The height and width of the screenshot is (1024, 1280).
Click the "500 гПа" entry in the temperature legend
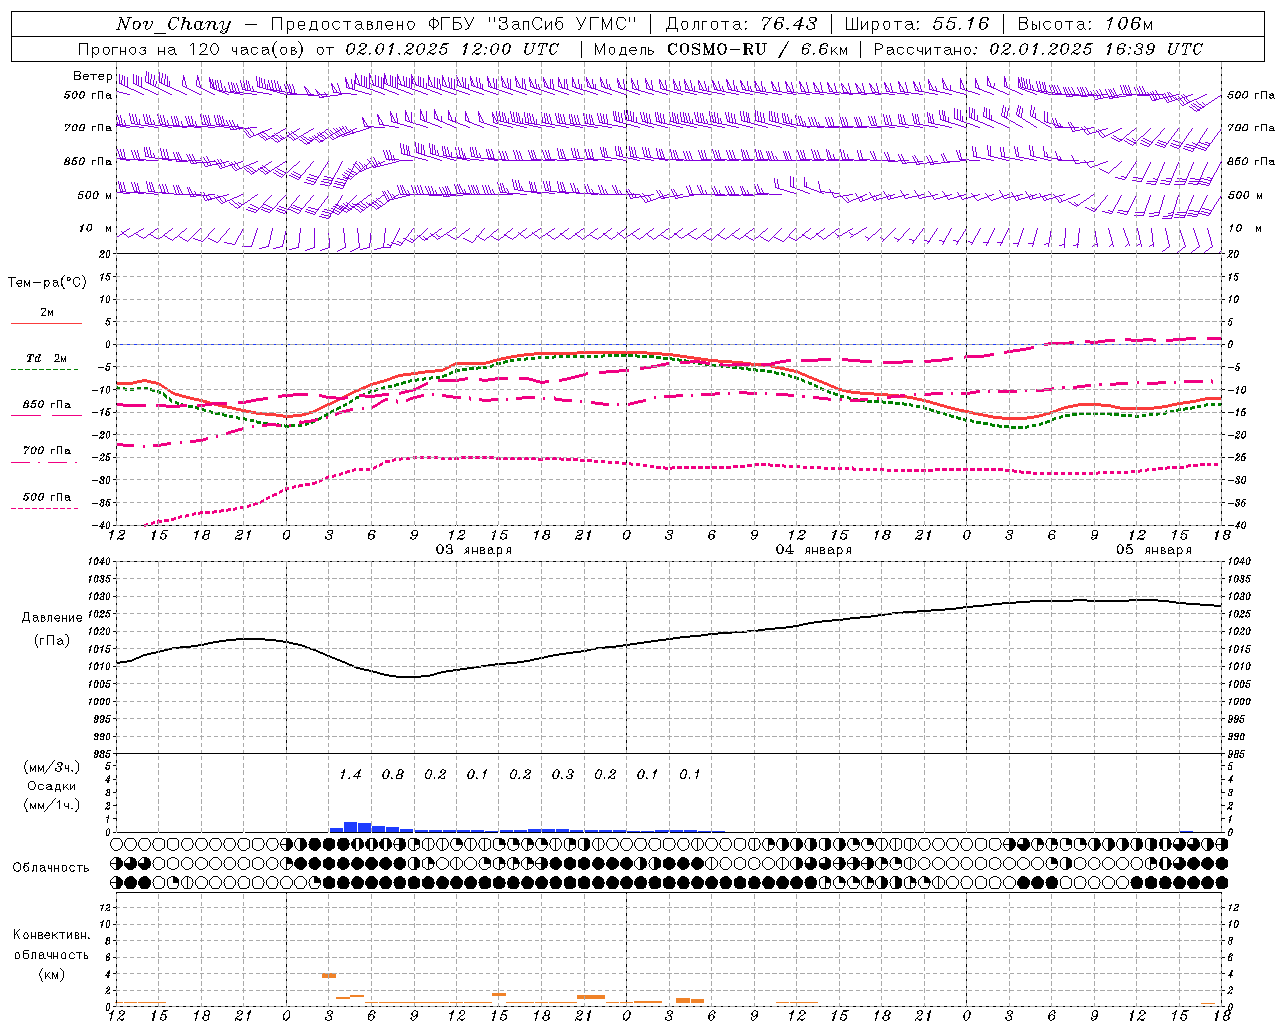tap(47, 497)
